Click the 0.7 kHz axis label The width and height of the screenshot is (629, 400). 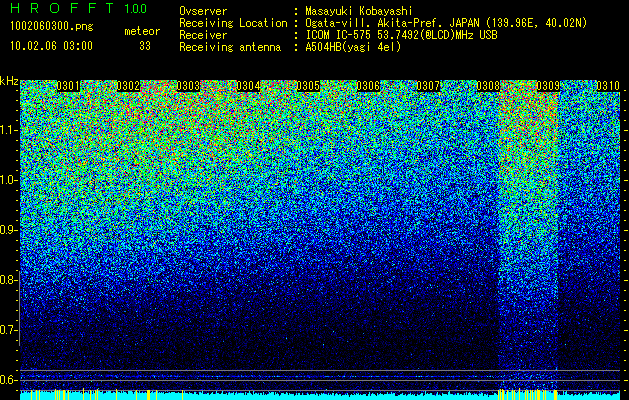9,330
